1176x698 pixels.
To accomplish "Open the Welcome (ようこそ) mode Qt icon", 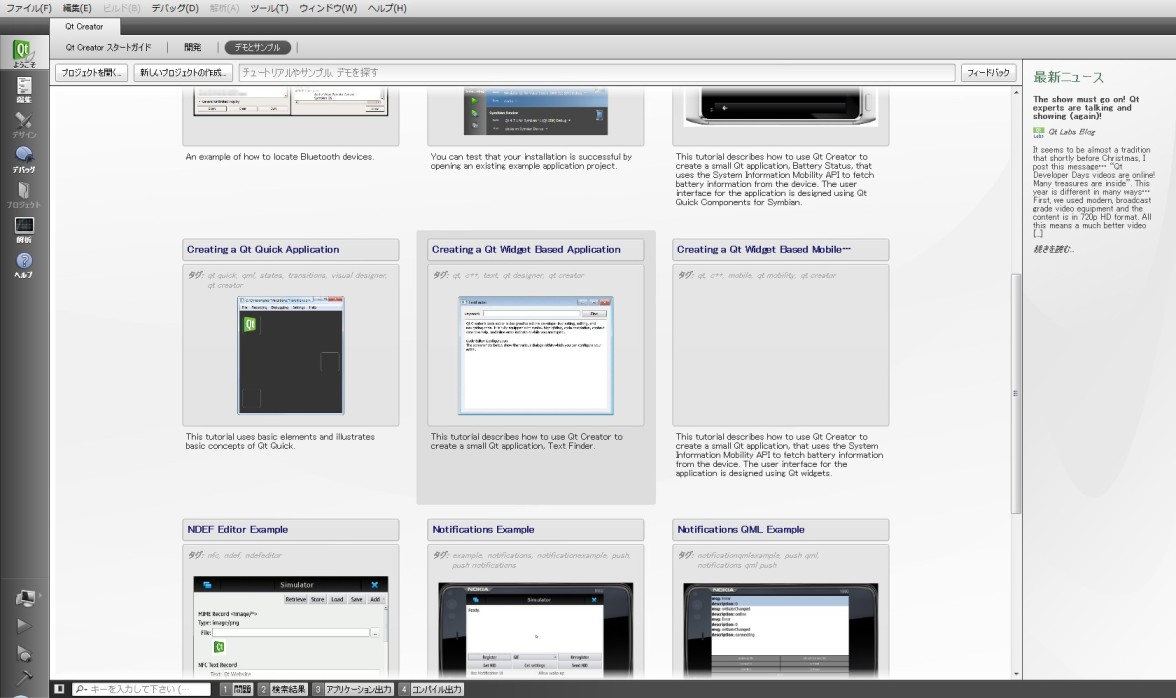I will (22, 52).
